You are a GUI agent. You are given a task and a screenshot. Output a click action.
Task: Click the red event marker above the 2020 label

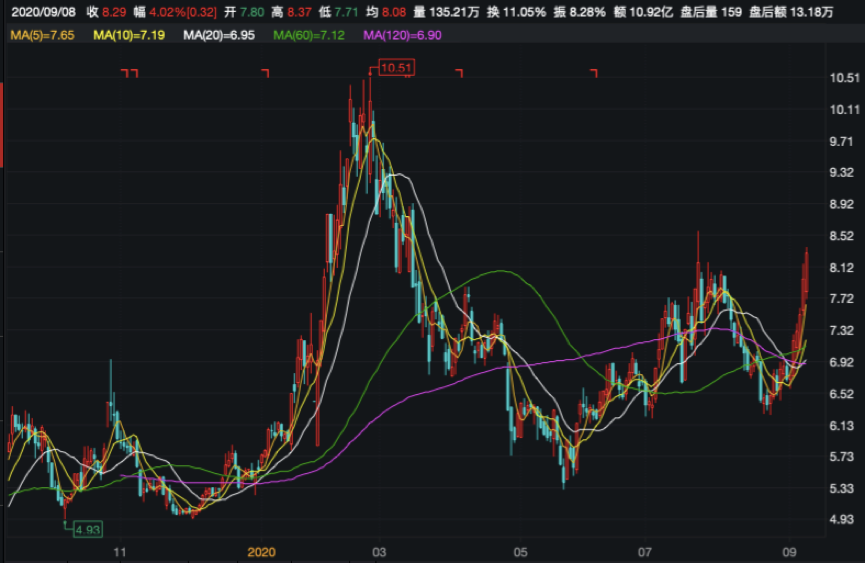click(266, 73)
